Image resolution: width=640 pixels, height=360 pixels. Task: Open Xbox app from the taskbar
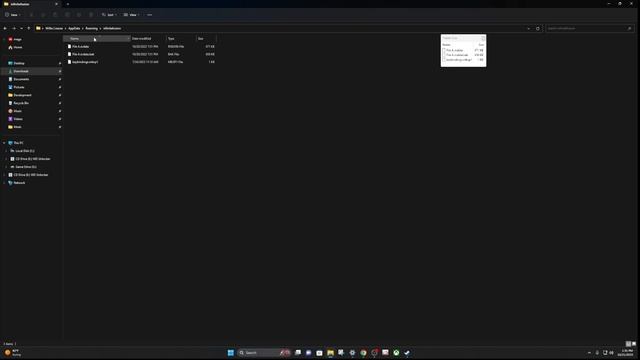396,353
